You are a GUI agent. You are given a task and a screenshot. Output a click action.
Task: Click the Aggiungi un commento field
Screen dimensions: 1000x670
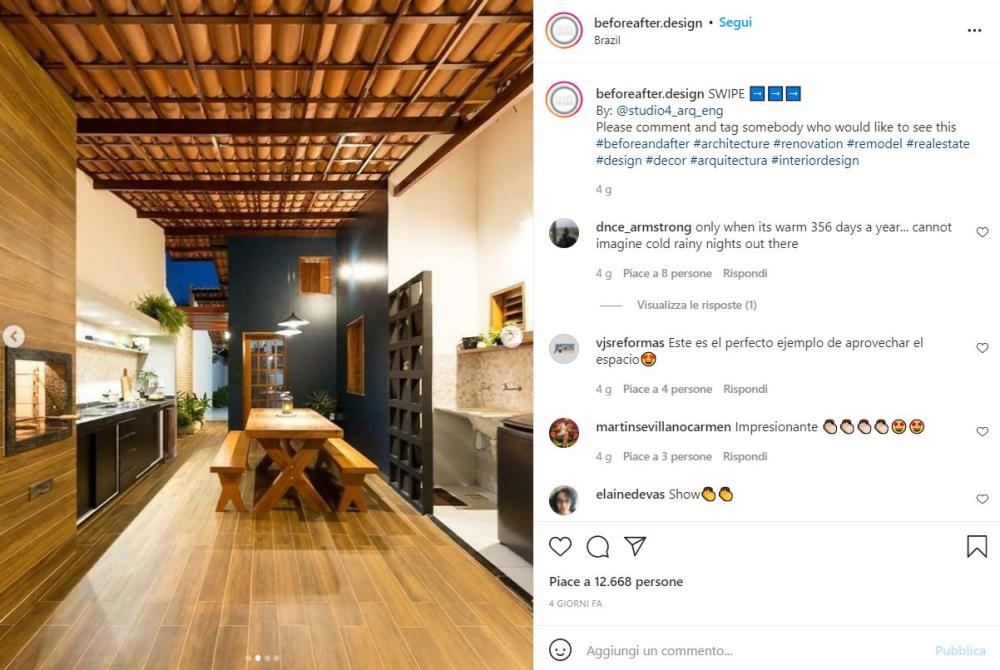(753, 650)
